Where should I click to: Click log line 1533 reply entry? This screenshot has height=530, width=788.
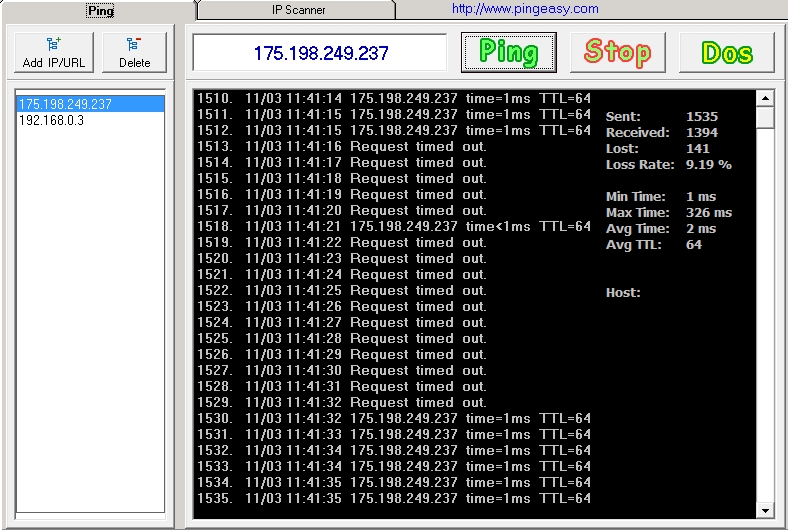point(393,466)
